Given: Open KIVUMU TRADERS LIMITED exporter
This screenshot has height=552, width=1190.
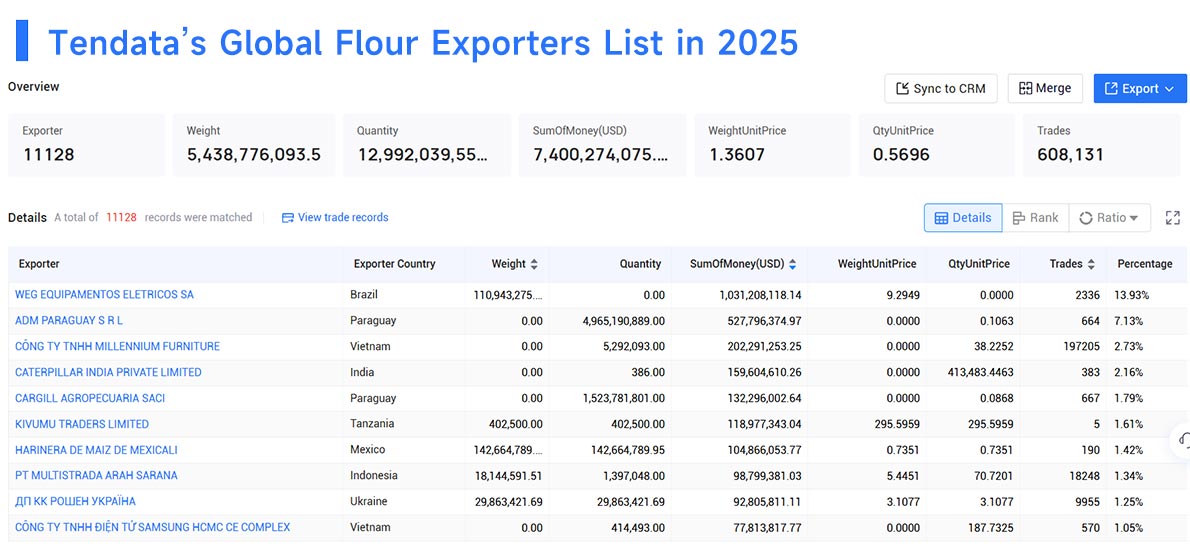Looking at the screenshot, I should (x=82, y=424).
